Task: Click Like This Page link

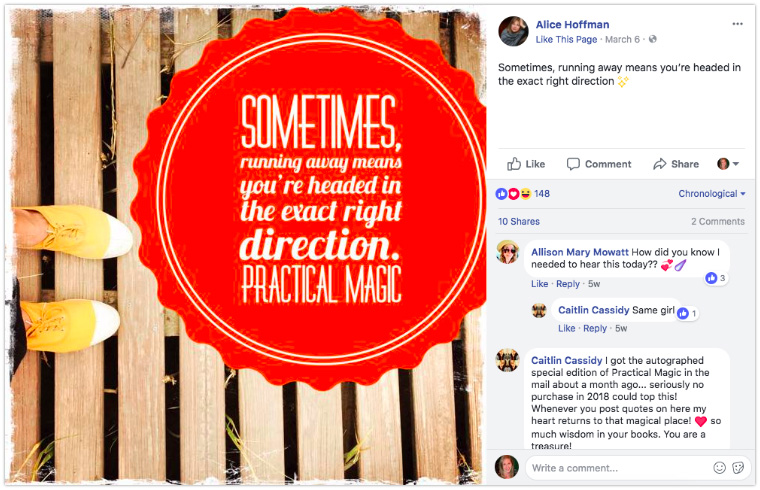Action: coord(566,39)
